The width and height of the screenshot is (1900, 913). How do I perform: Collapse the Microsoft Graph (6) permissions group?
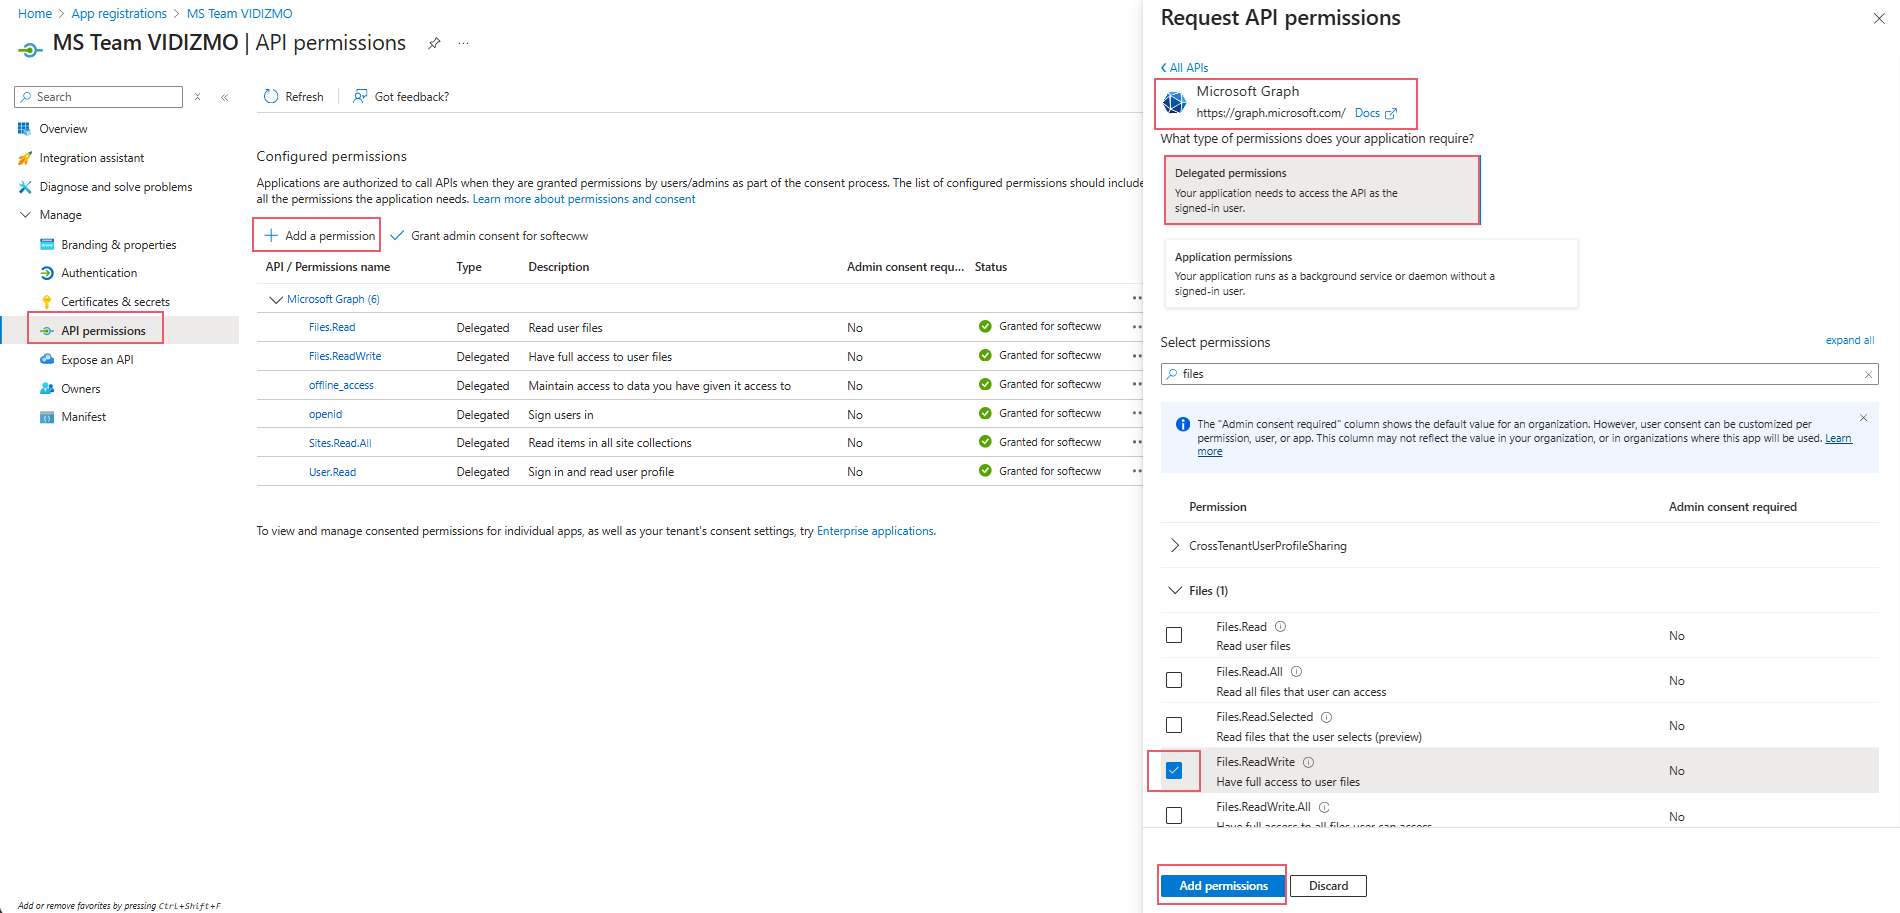(276, 299)
